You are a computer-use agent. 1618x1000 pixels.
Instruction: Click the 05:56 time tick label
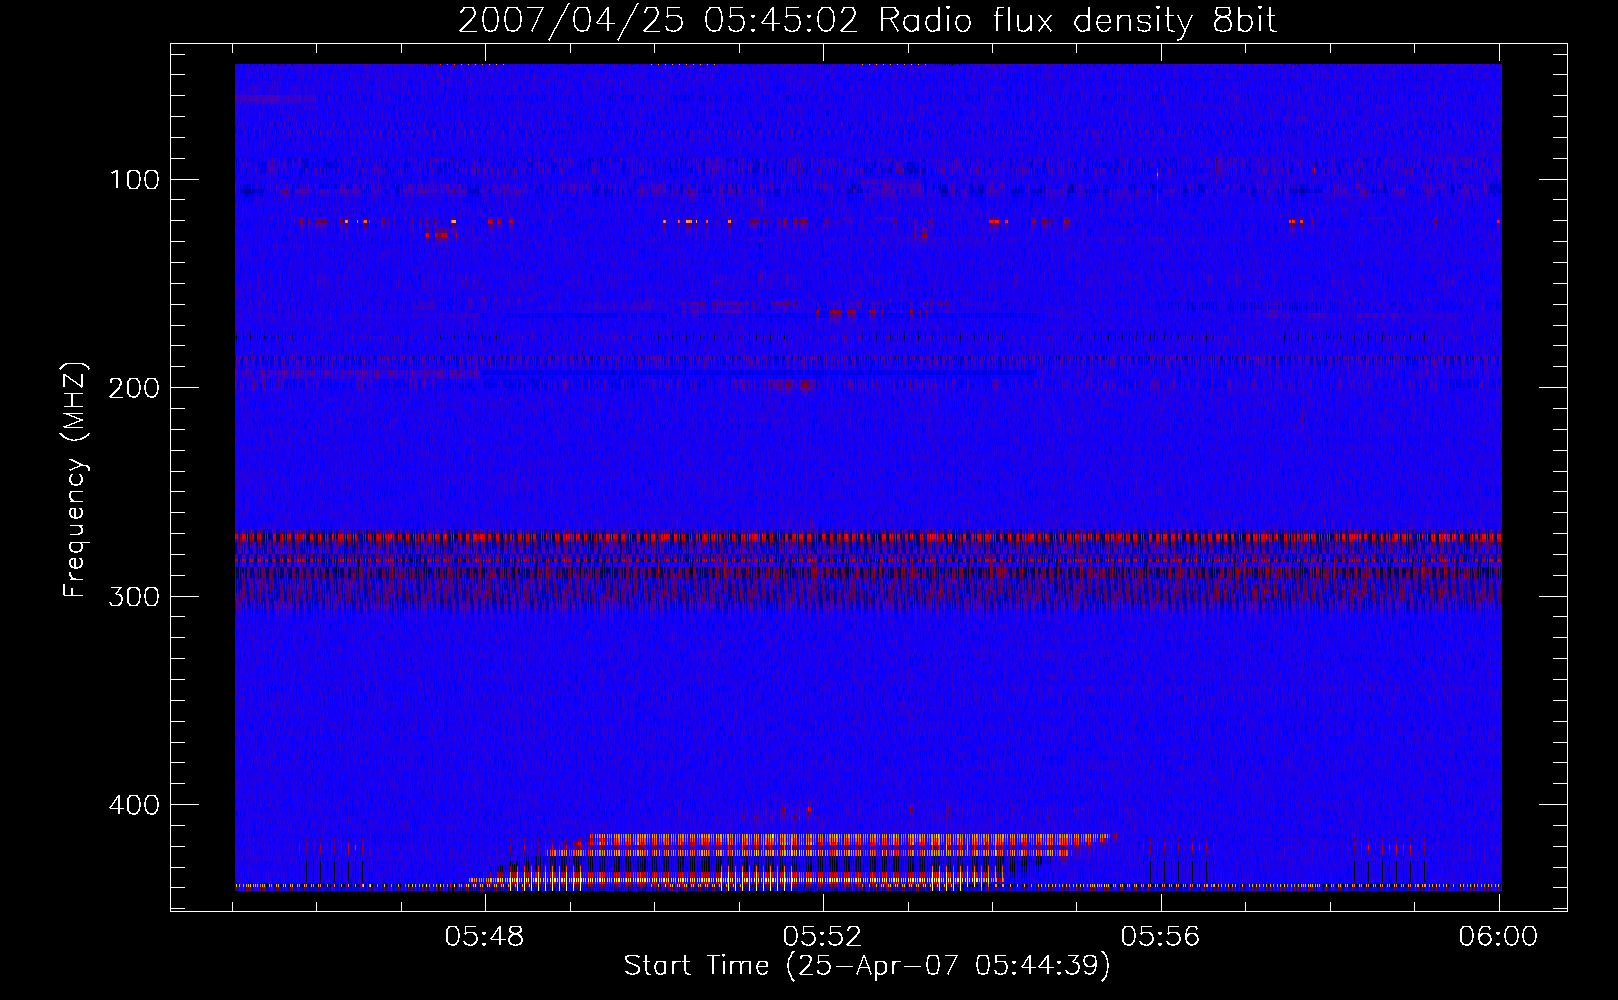point(1160,937)
